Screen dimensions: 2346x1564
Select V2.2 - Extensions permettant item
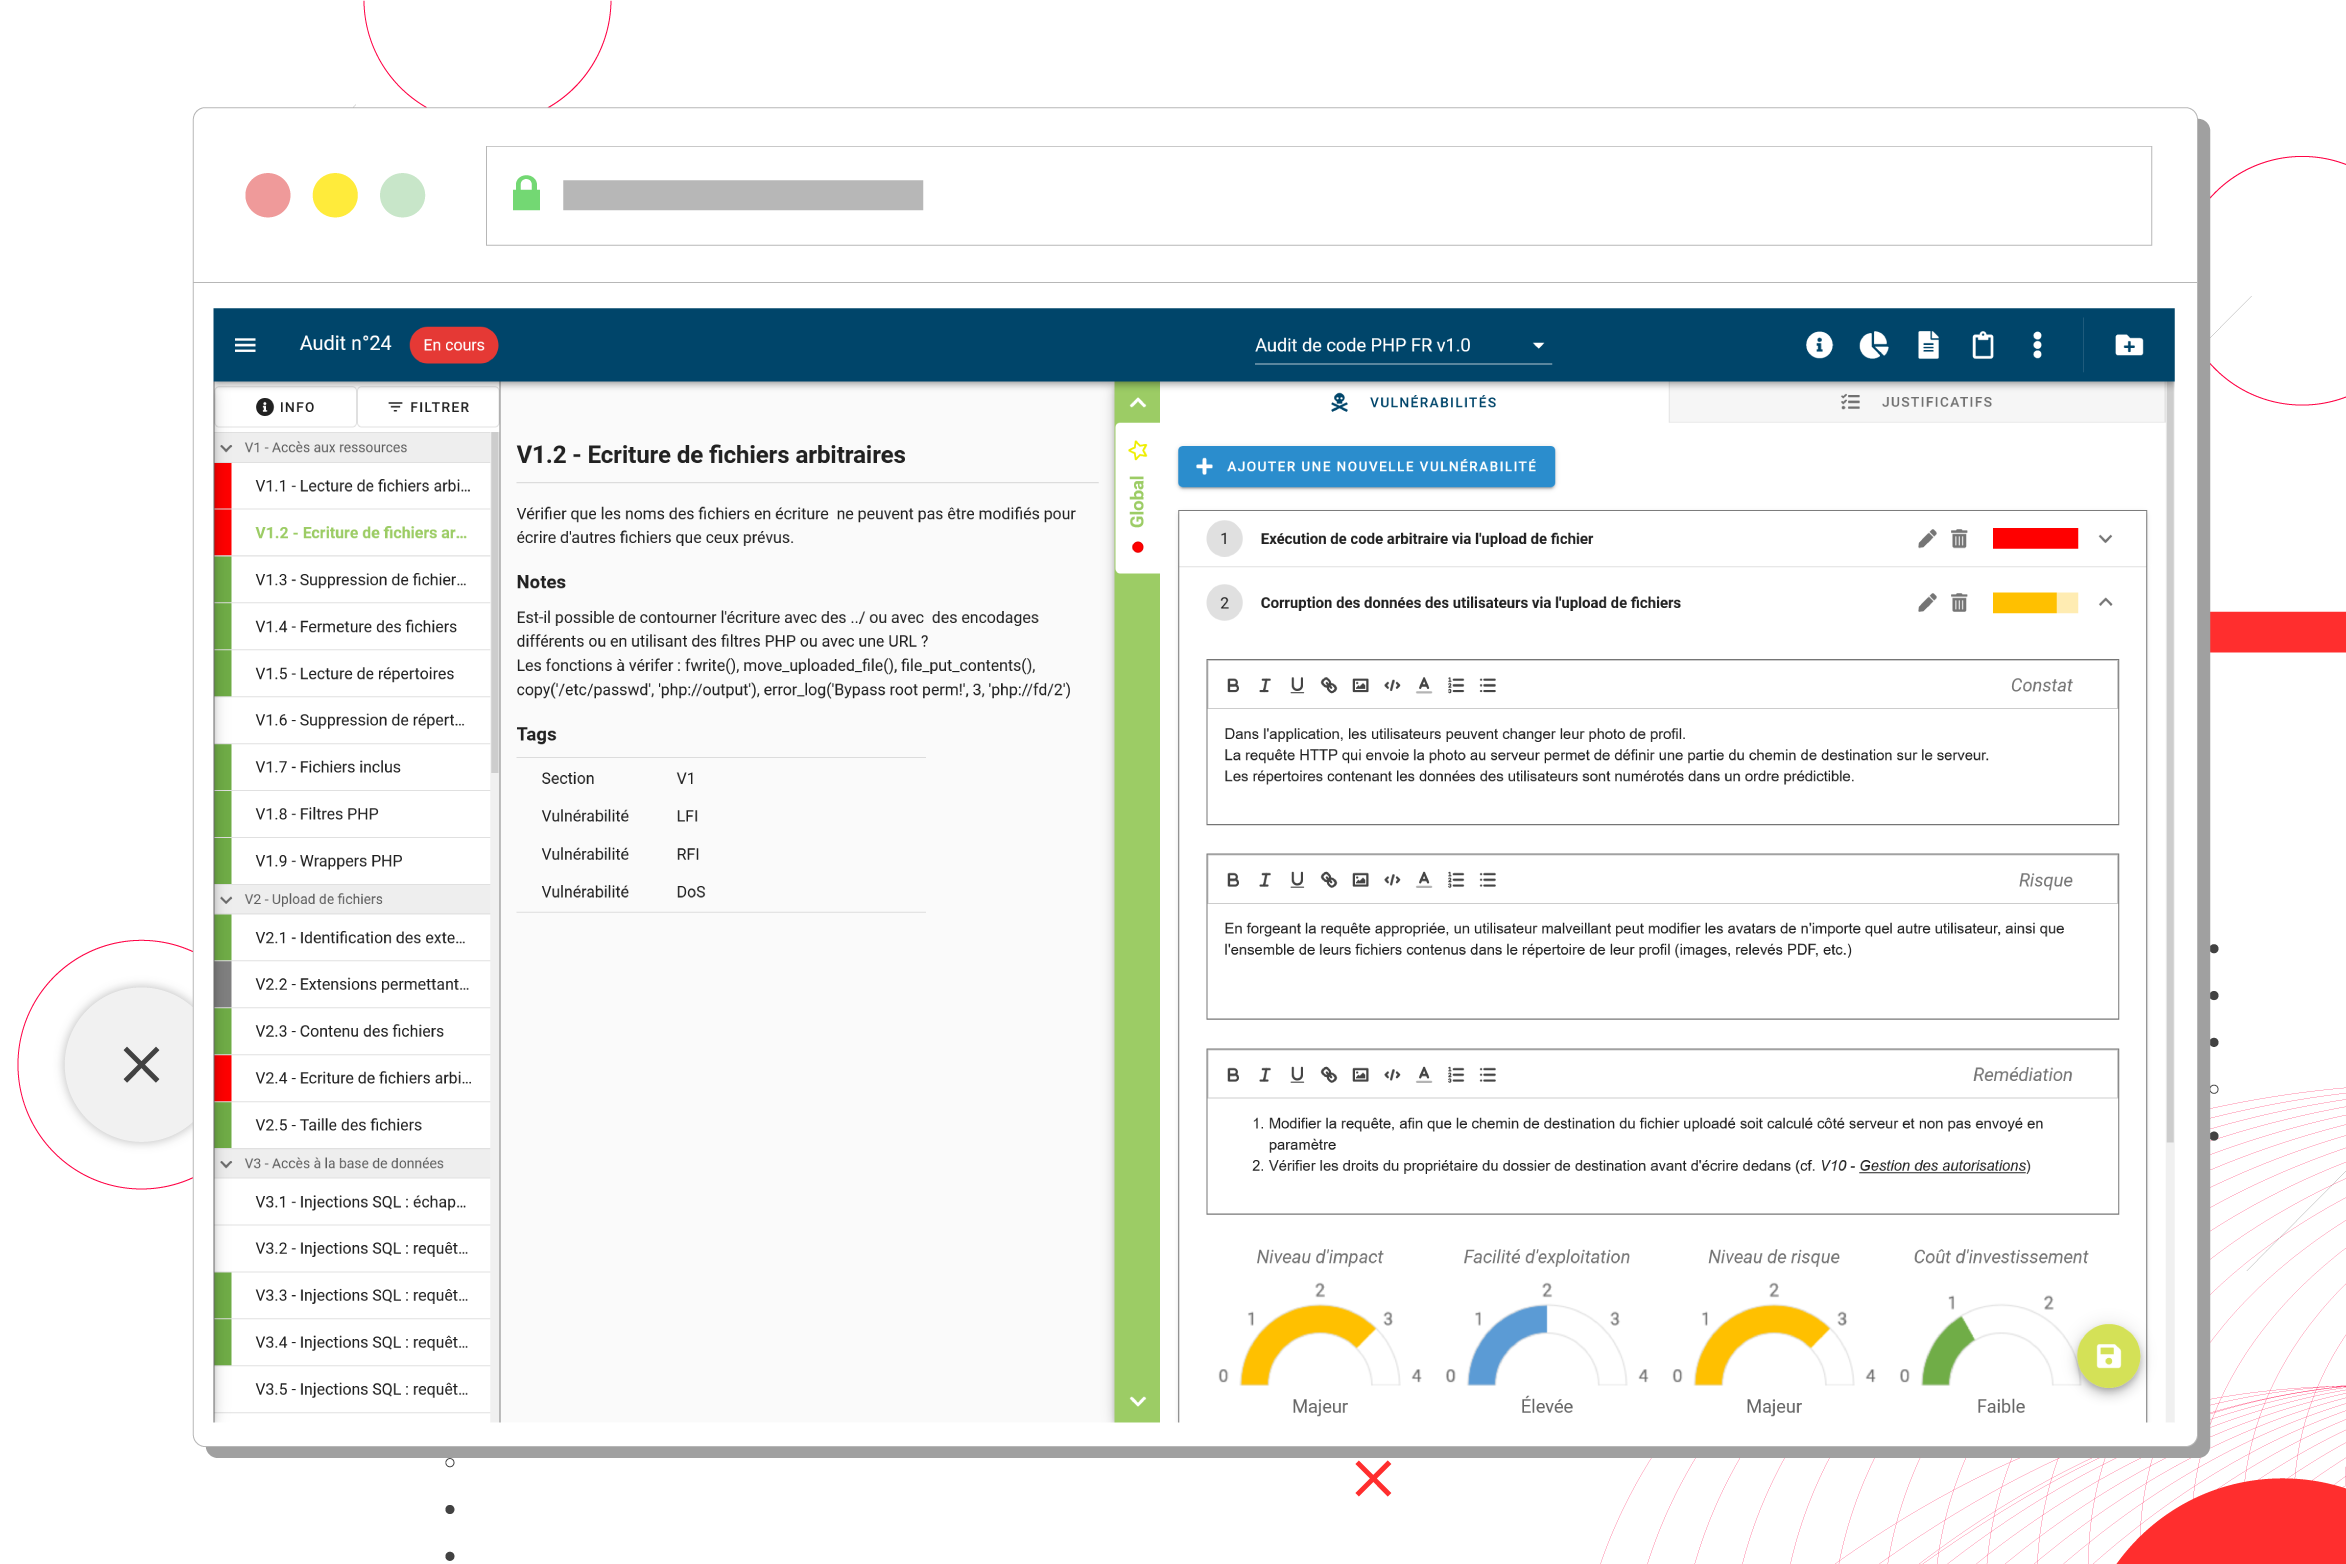tap(353, 985)
